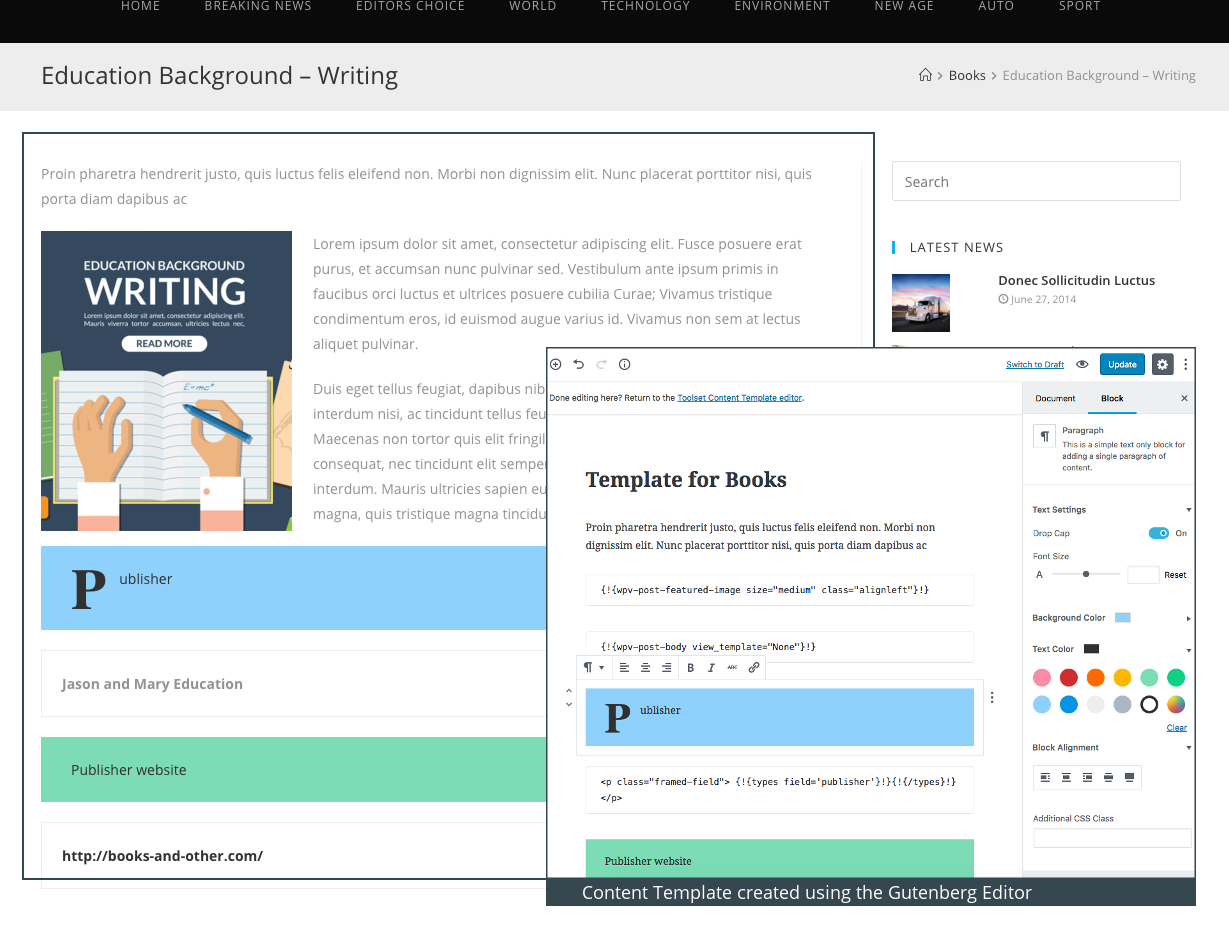
Task: Open the custom color picker rainbow swatch
Action: 1176,704
